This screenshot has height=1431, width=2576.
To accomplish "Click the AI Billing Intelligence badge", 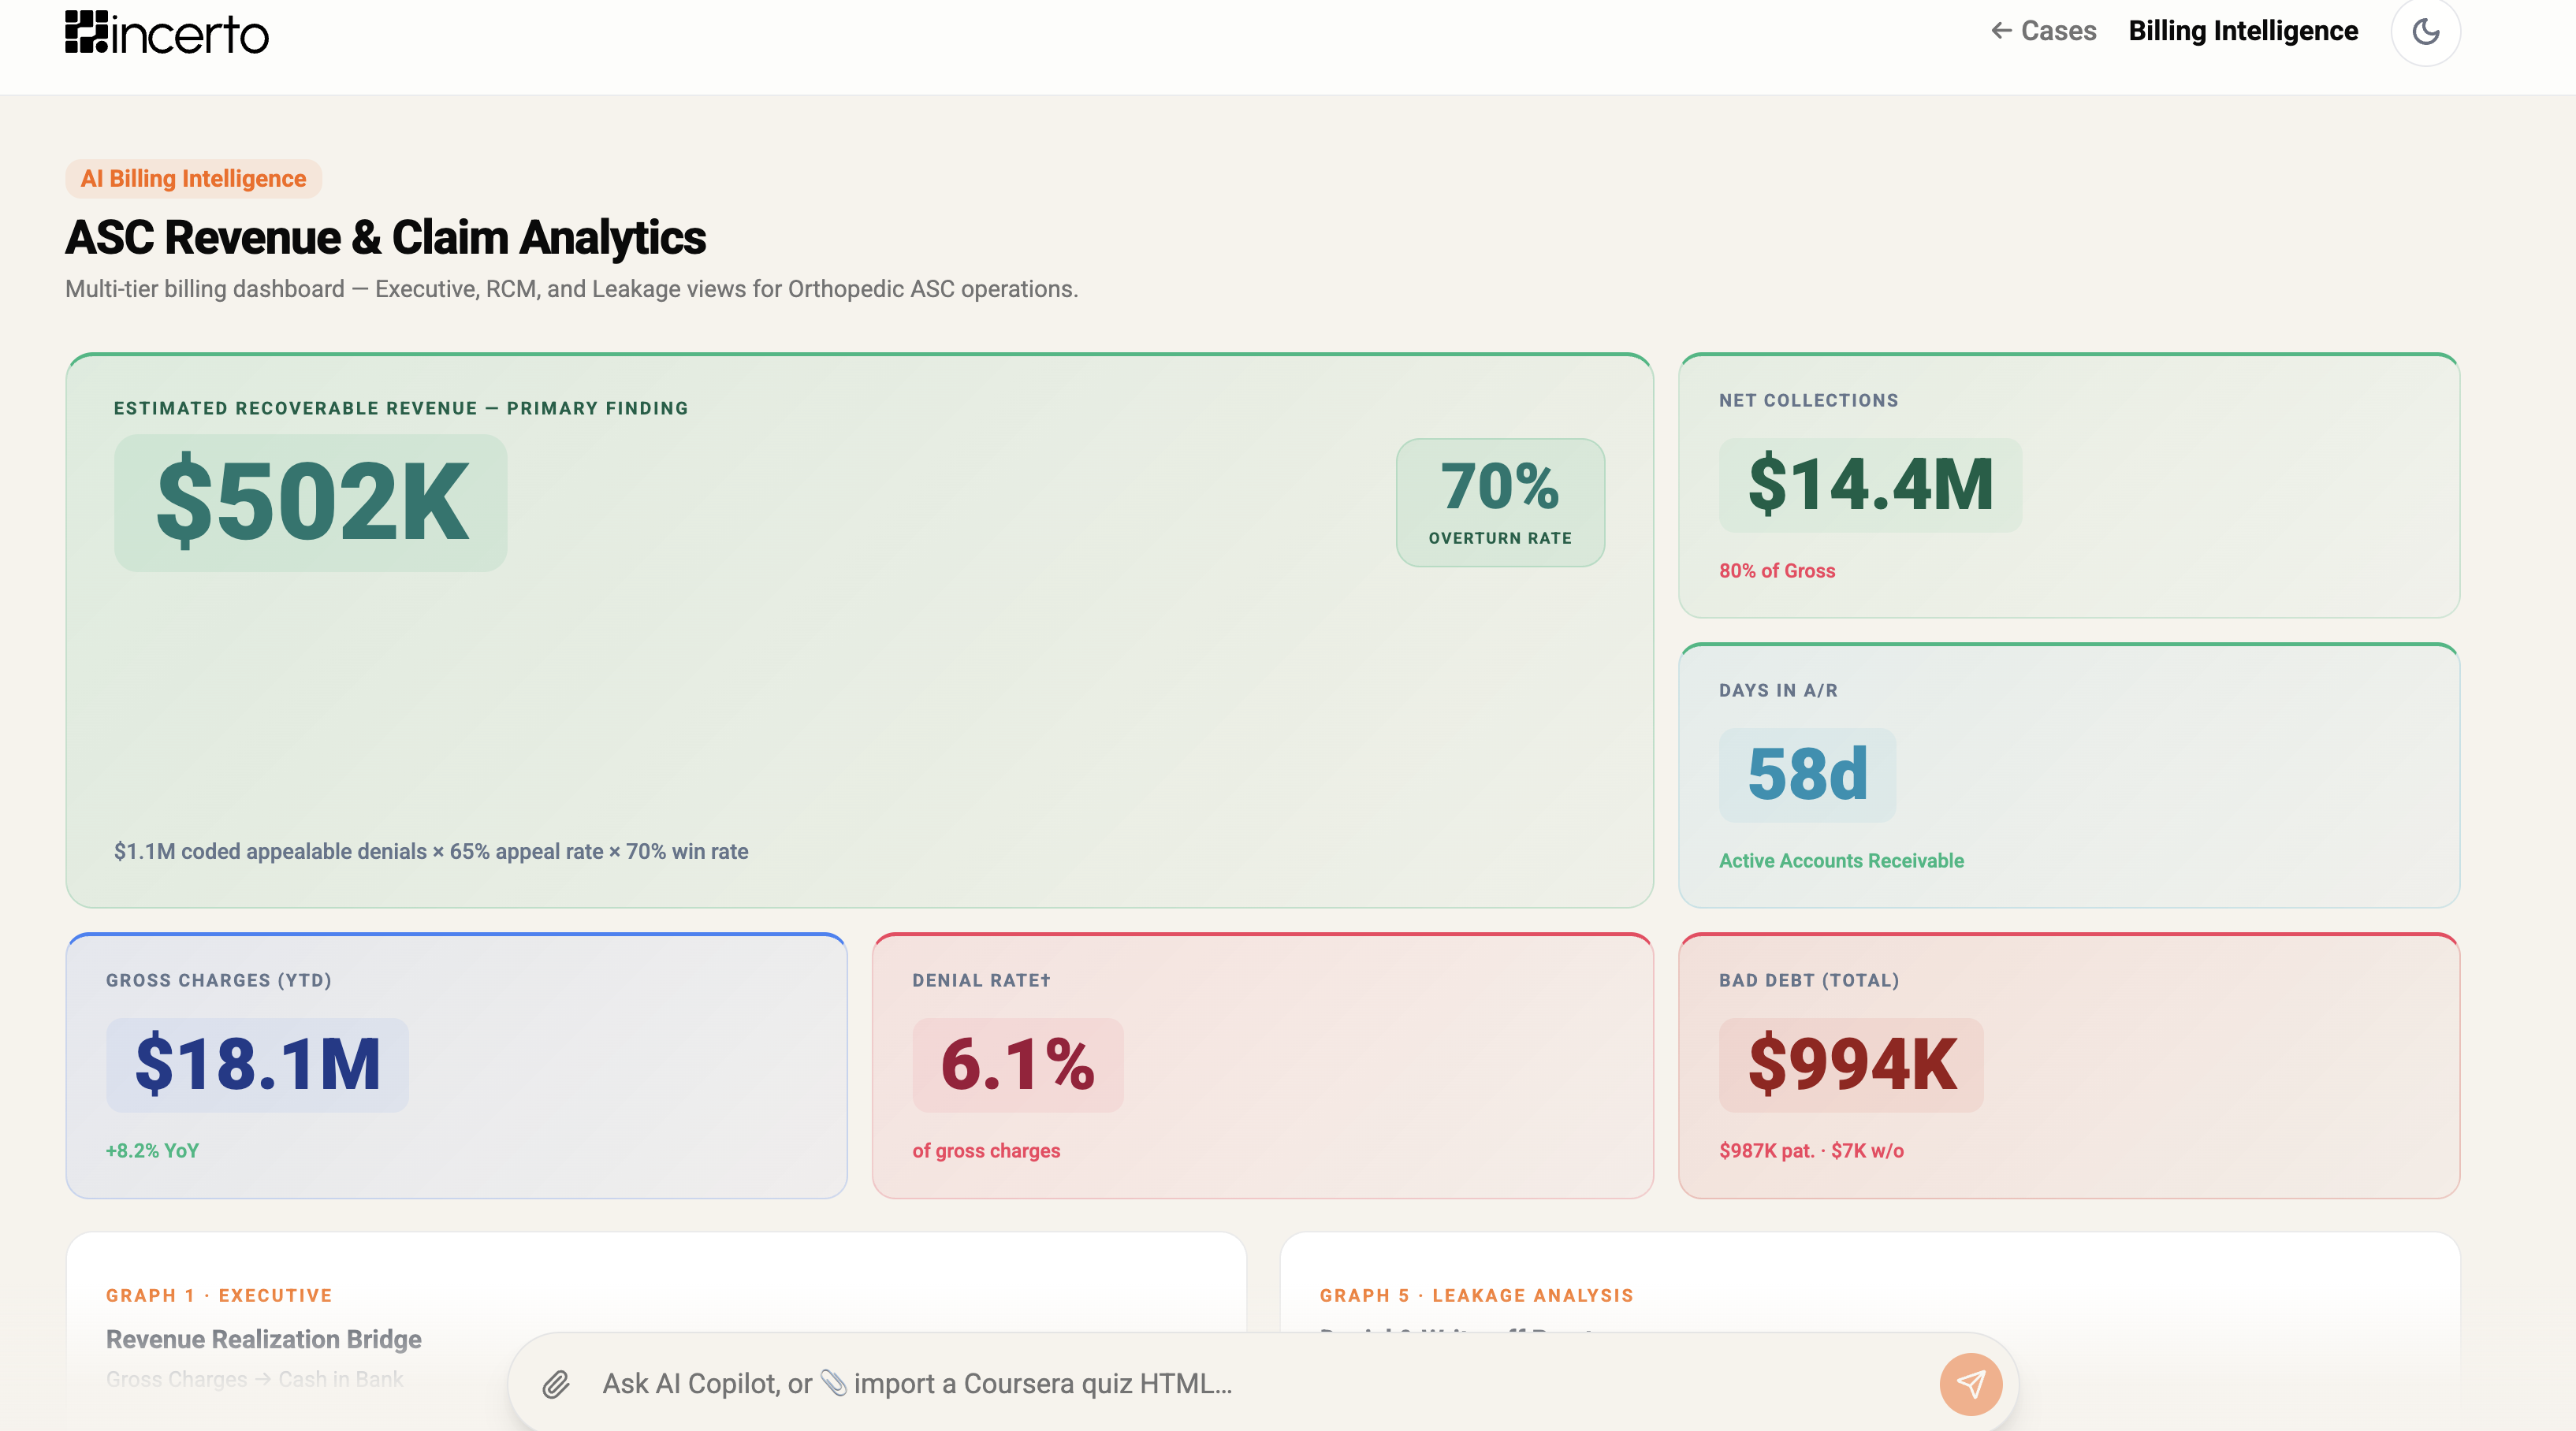I will click(194, 179).
